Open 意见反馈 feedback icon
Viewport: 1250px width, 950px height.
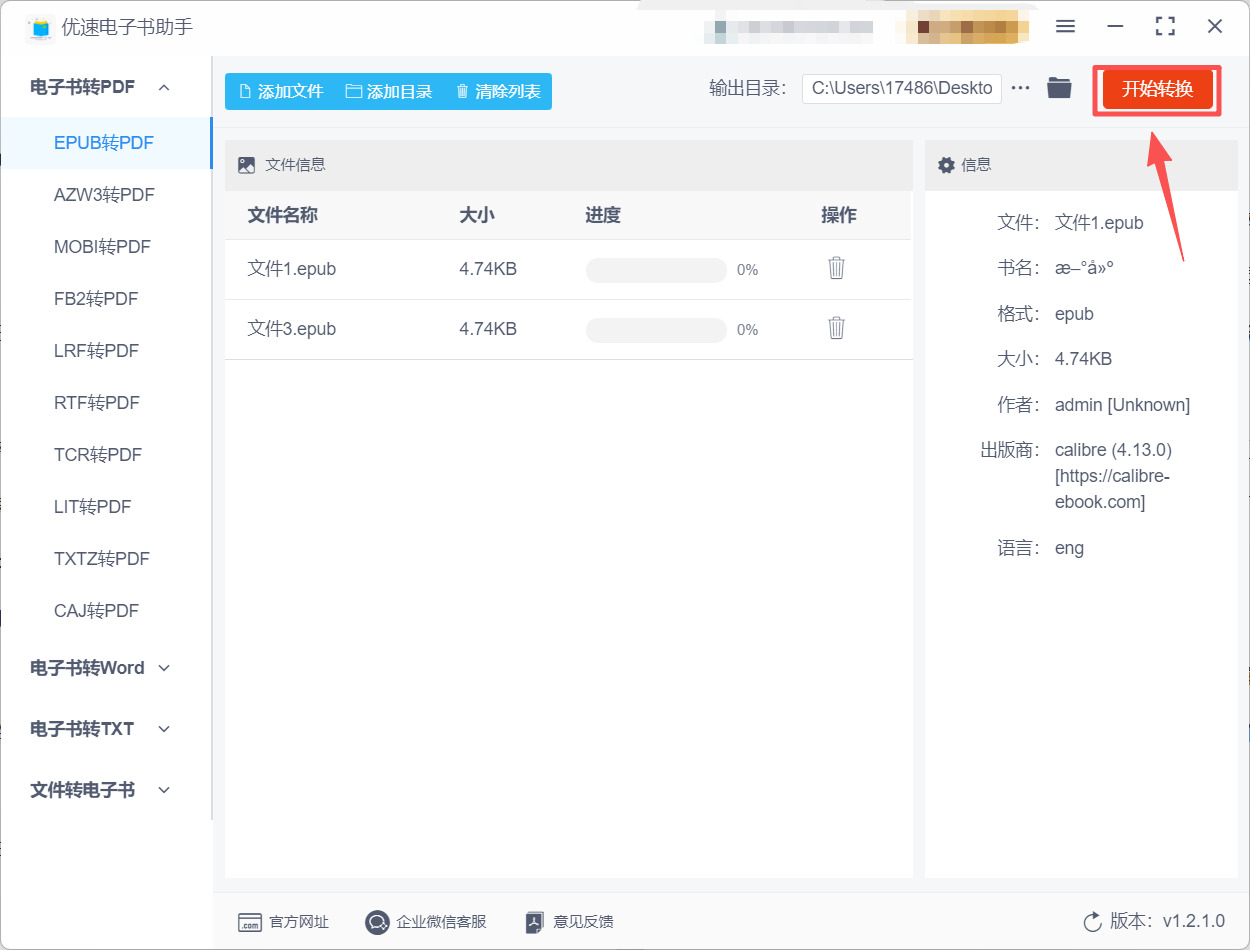[x=535, y=922]
